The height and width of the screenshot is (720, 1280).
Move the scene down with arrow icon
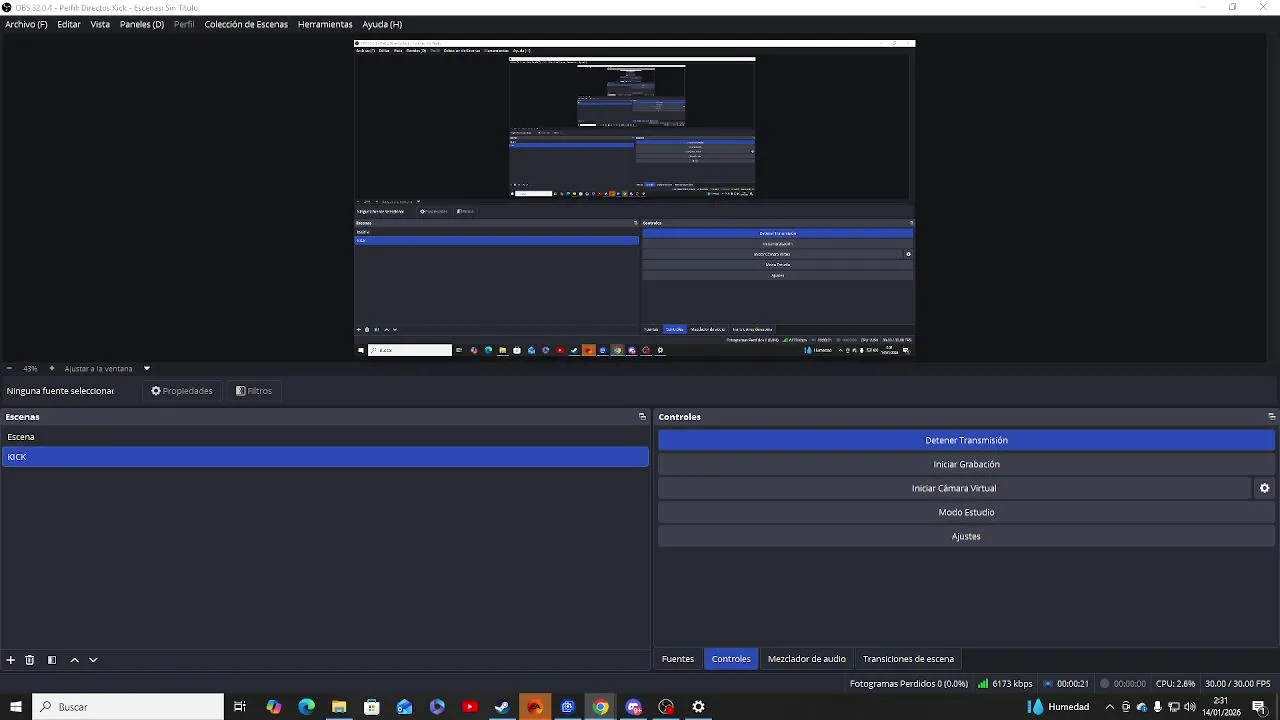(93, 660)
